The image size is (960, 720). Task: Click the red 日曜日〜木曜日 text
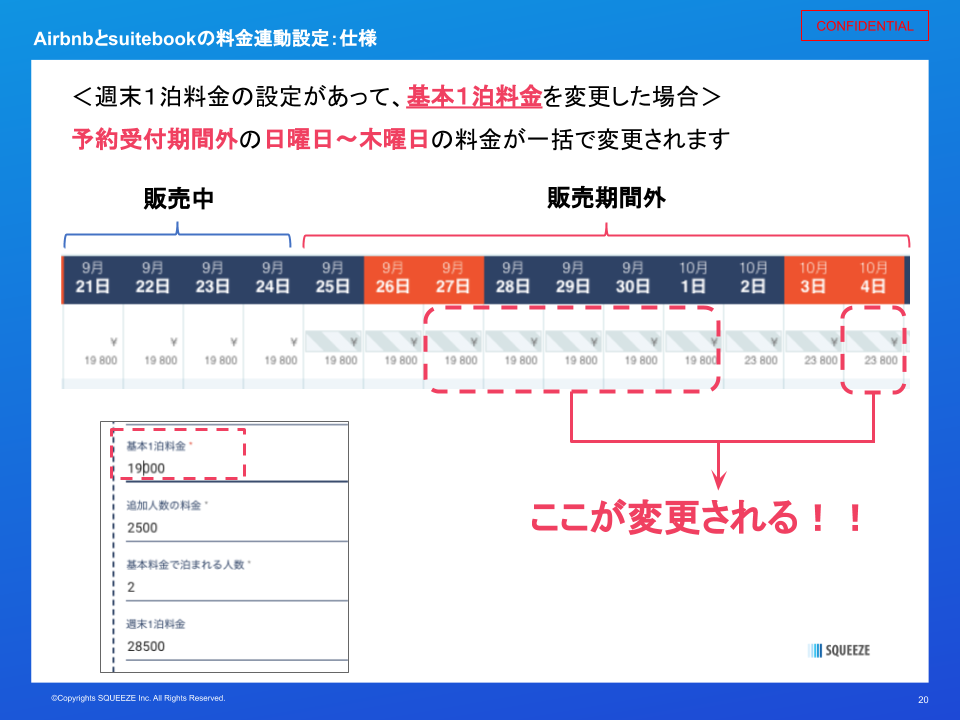tap(346, 140)
